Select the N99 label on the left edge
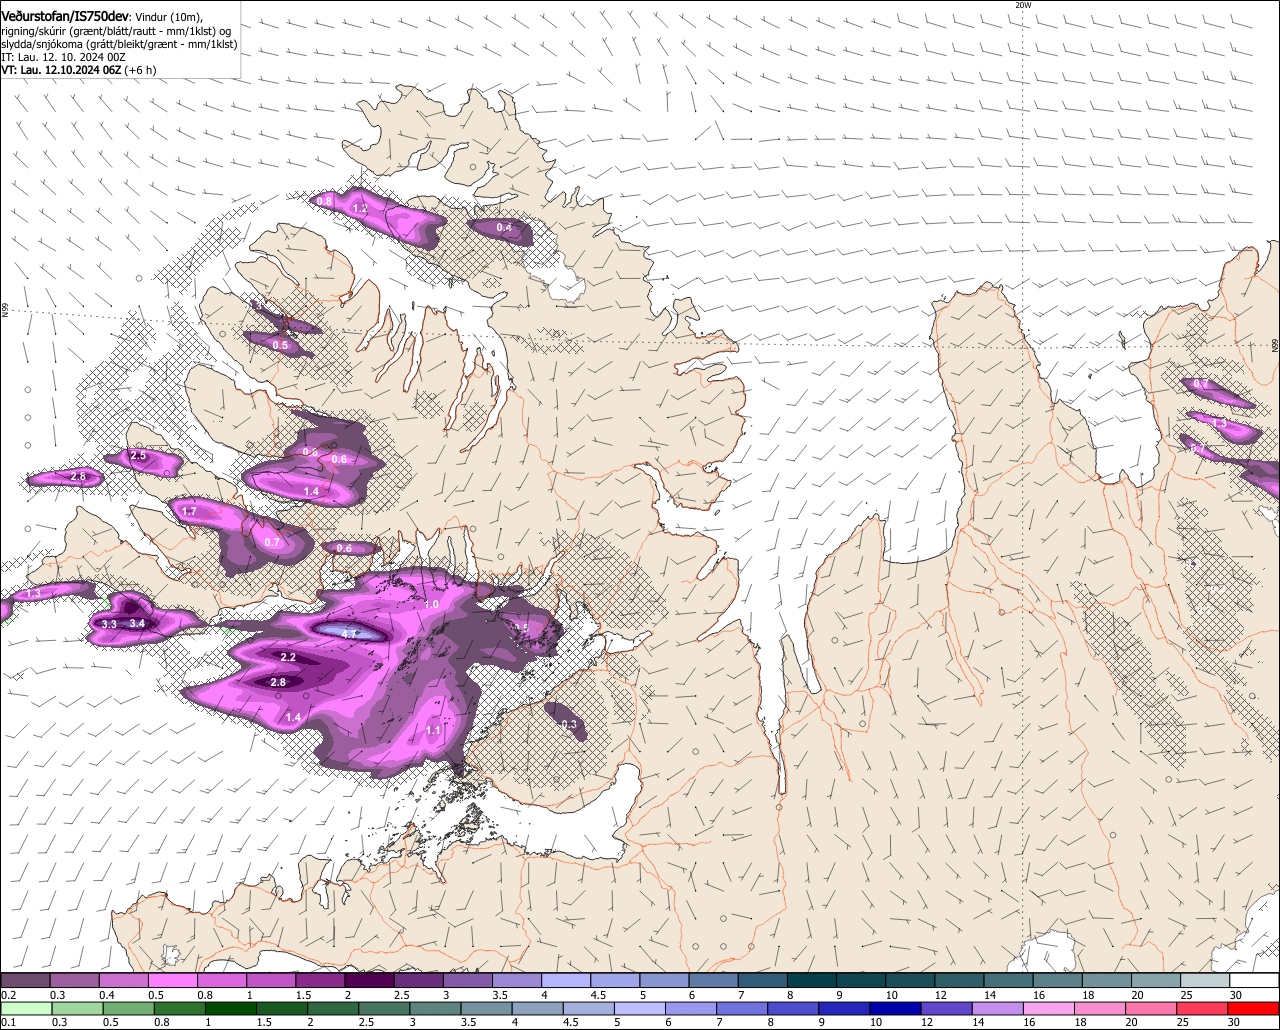Screen dimensions: 1280x1030 (x=4, y=311)
